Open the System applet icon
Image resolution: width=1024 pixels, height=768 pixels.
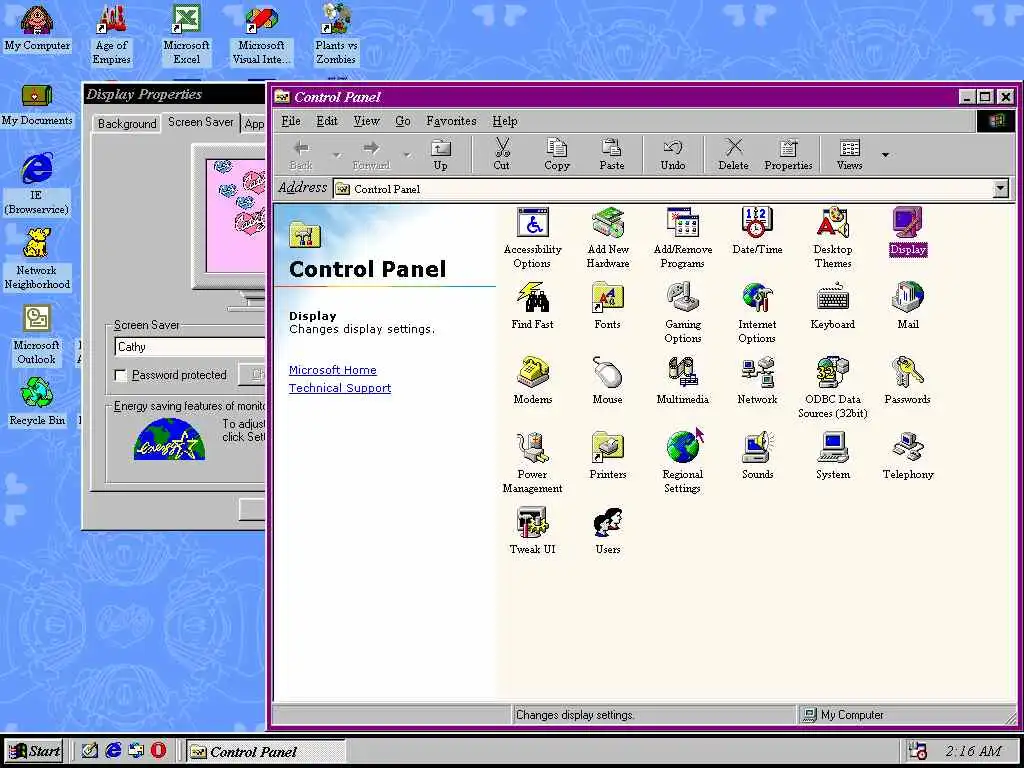coord(833,456)
